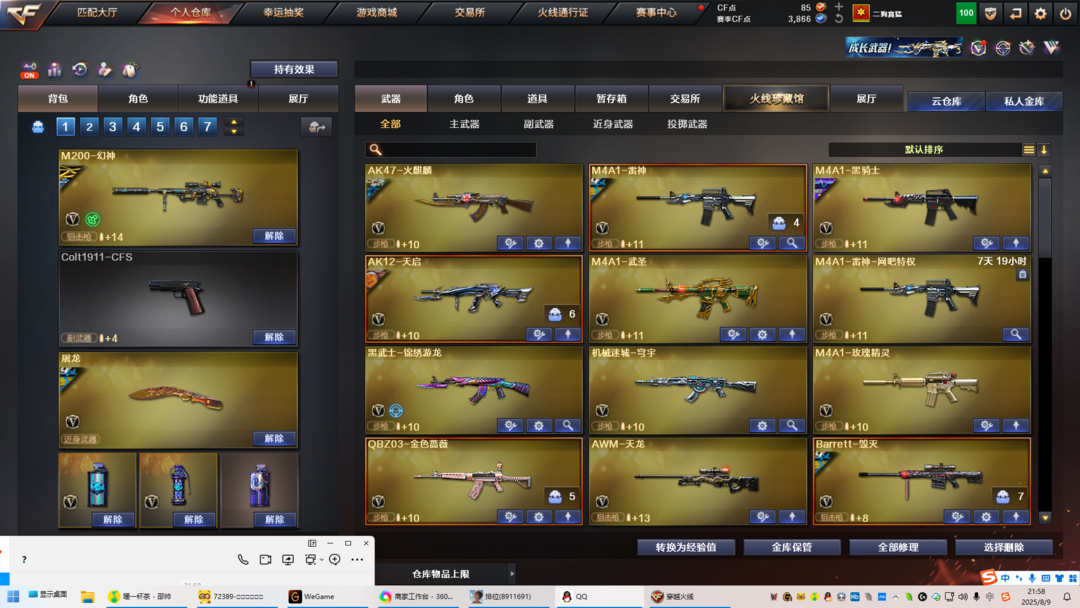Click the list view icon beside sort

click(x=1028, y=149)
